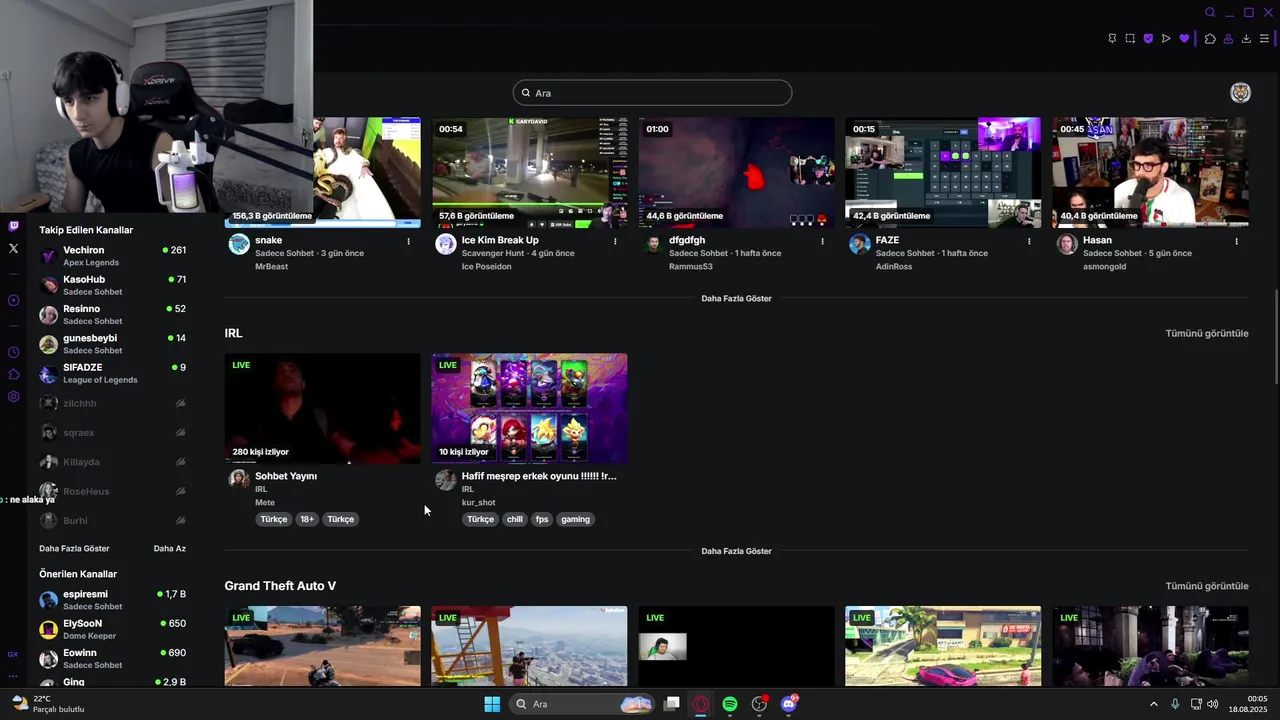Open gunesbeybi channel row

point(112,344)
